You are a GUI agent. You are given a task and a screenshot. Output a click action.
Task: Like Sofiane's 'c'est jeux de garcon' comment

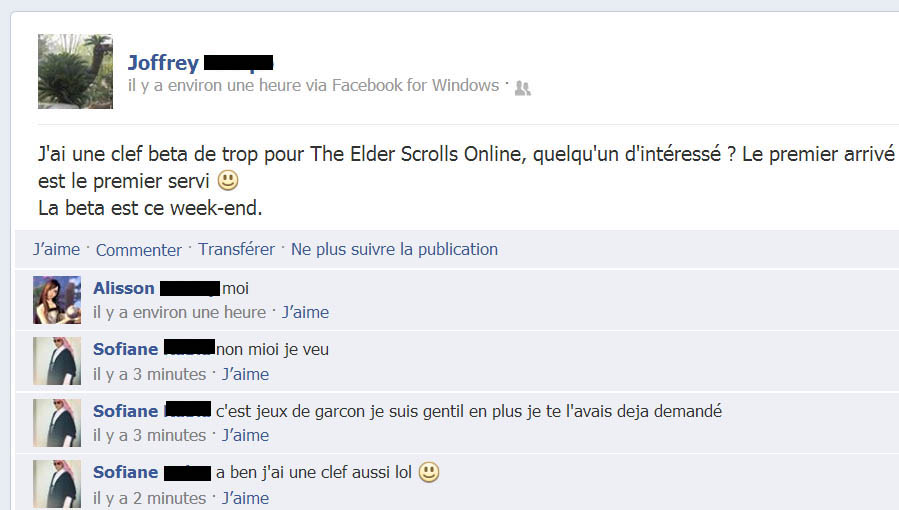click(x=245, y=436)
